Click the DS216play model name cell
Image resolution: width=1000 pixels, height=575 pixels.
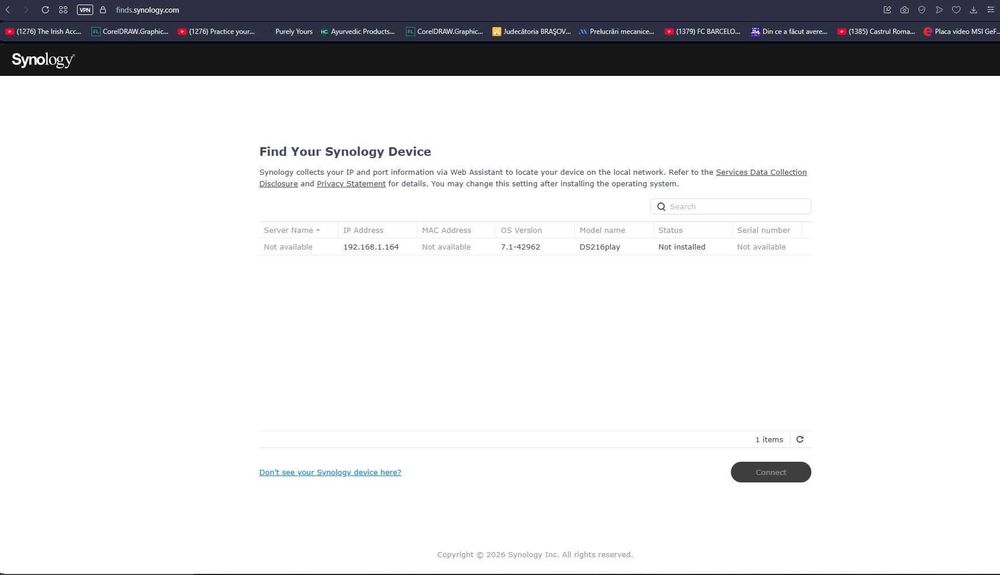point(599,247)
